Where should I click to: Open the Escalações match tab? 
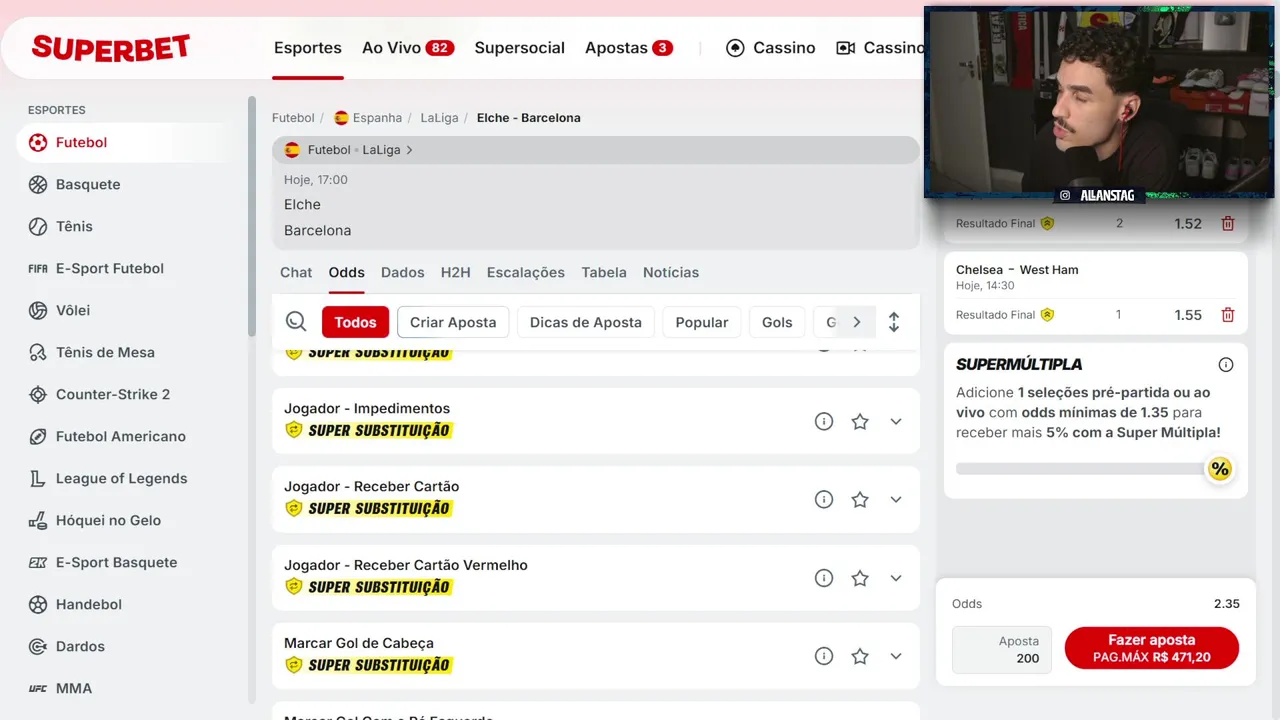point(526,273)
